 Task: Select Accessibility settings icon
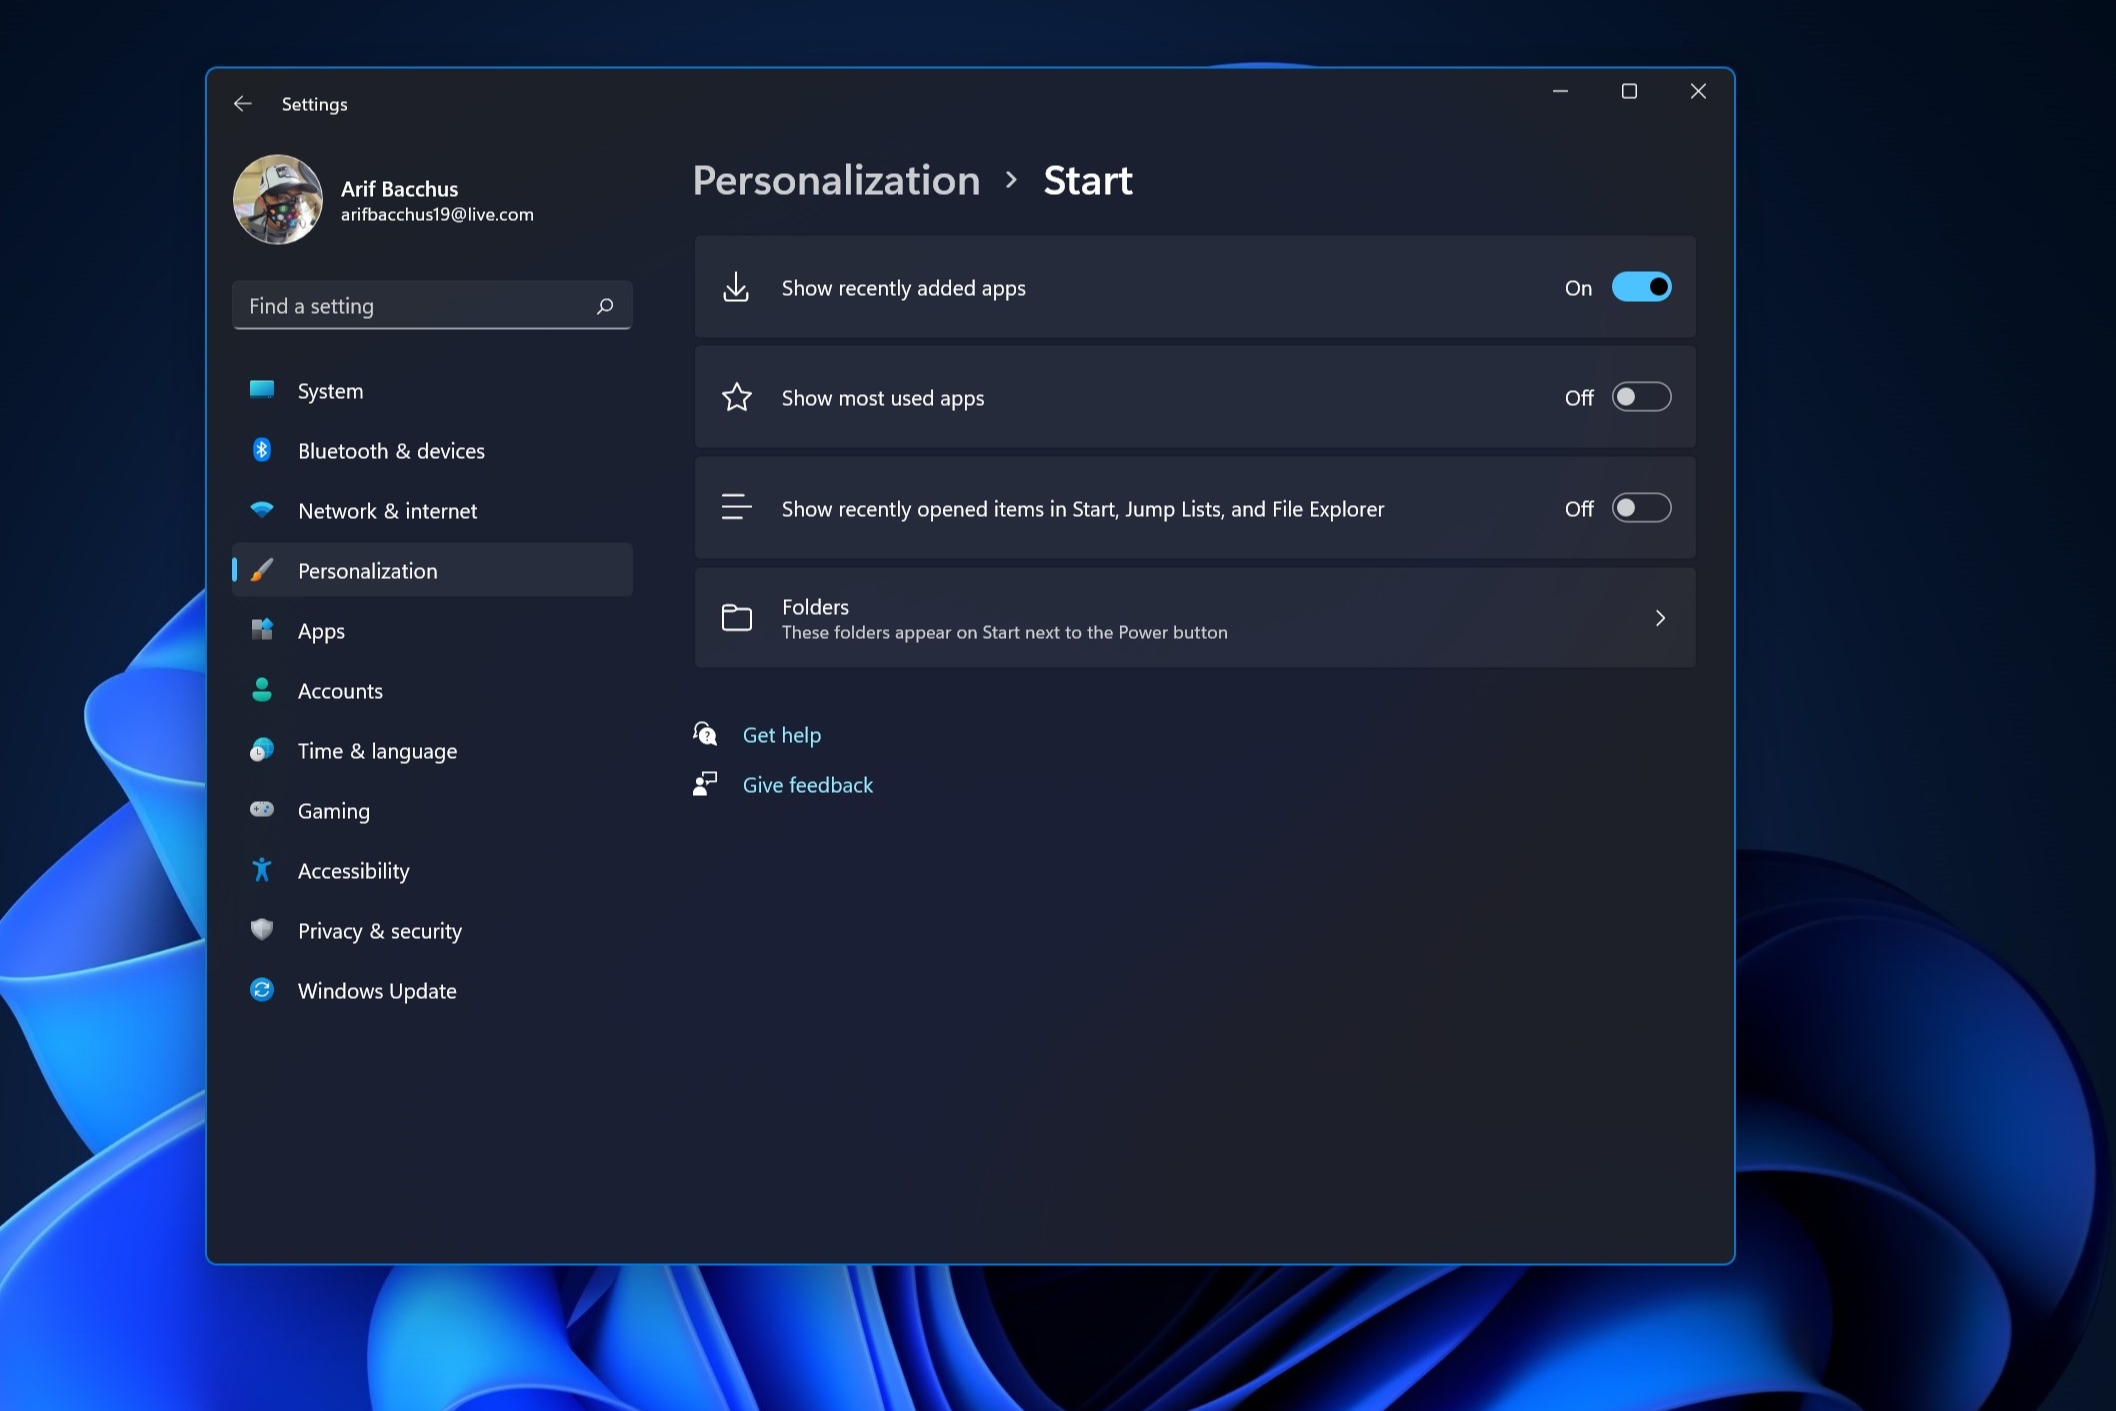(x=261, y=871)
